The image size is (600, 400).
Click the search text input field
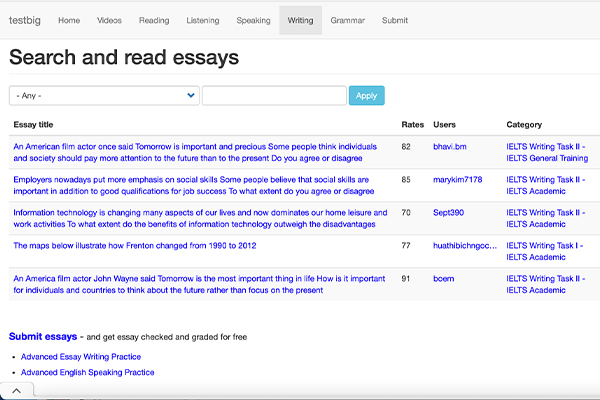[274, 96]
